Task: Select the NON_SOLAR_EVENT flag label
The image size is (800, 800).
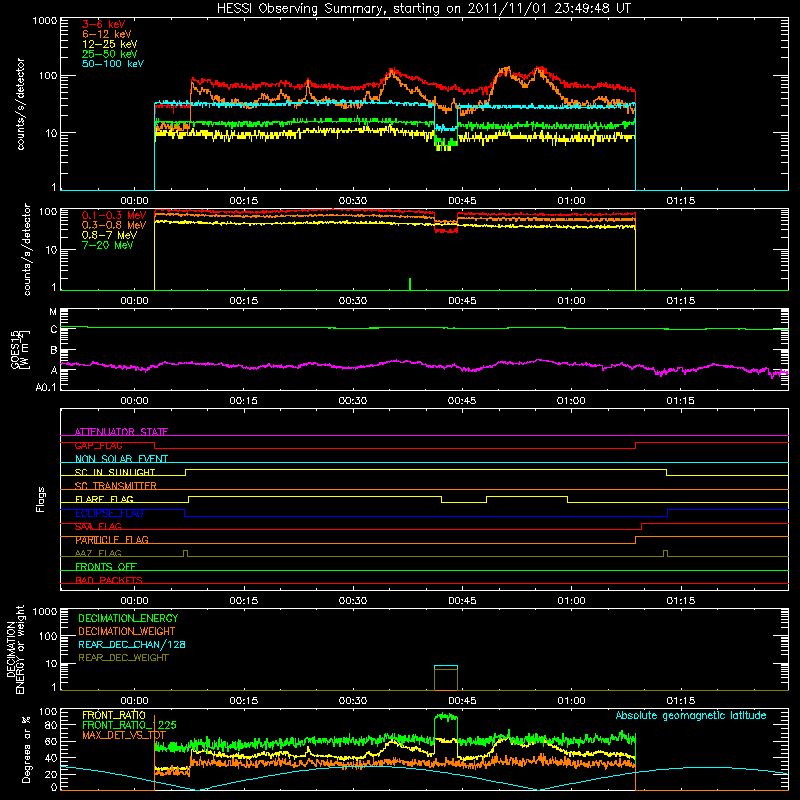Action: pos(121,459)
